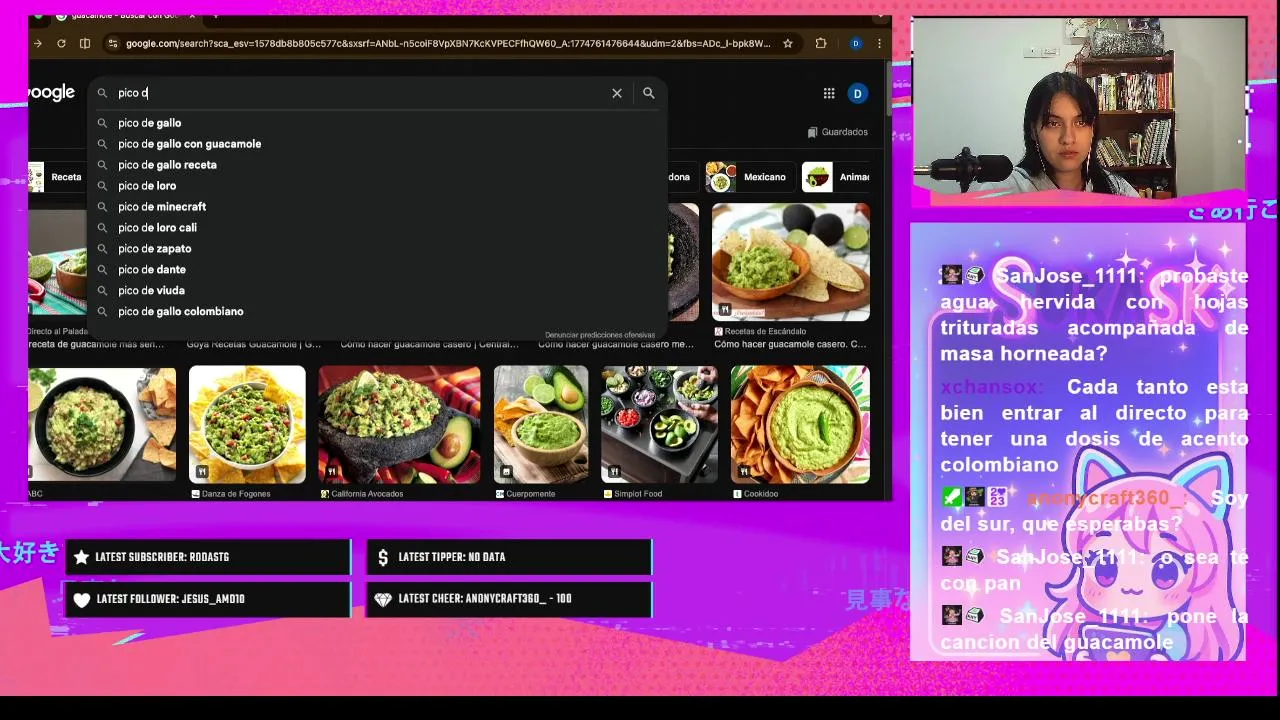Open Guardados saved items
This screenshot has width=1280, height=720.
[837, 132]
